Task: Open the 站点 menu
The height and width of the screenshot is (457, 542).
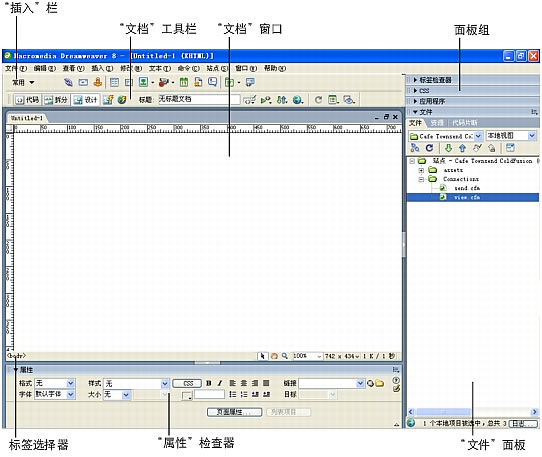Action: (217, 68)
